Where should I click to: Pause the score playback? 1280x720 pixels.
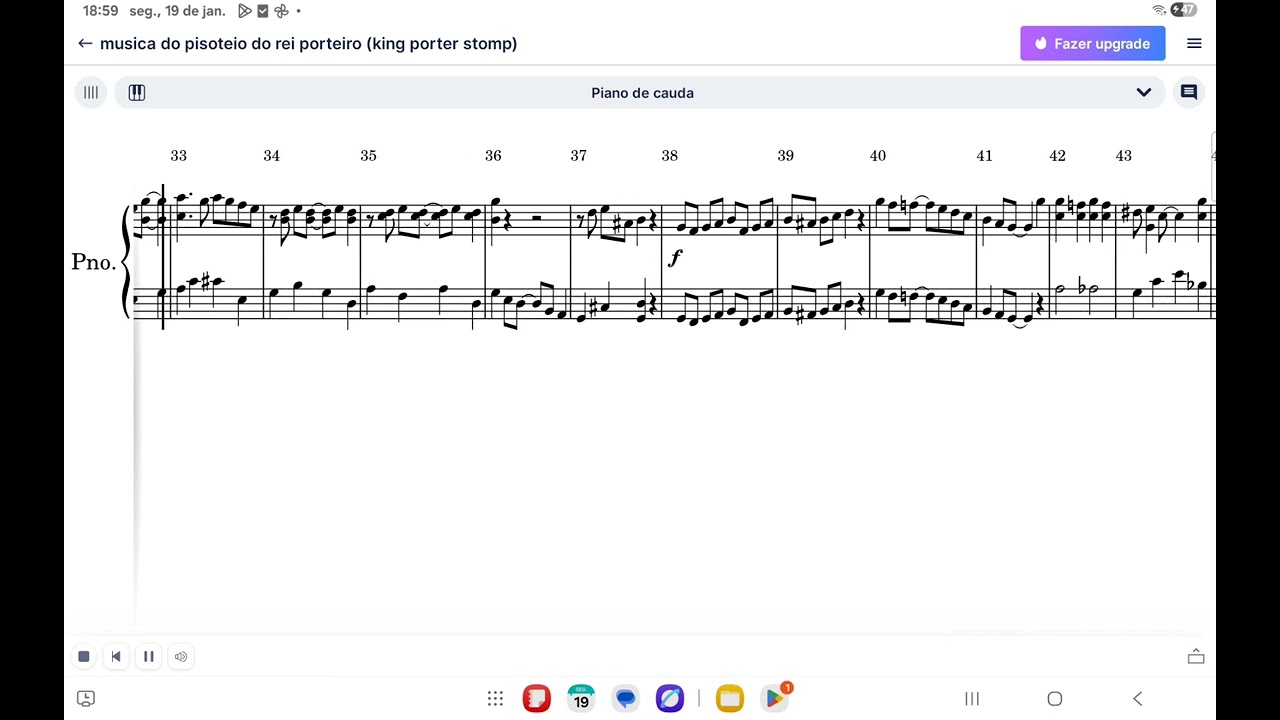pos(149,657)
